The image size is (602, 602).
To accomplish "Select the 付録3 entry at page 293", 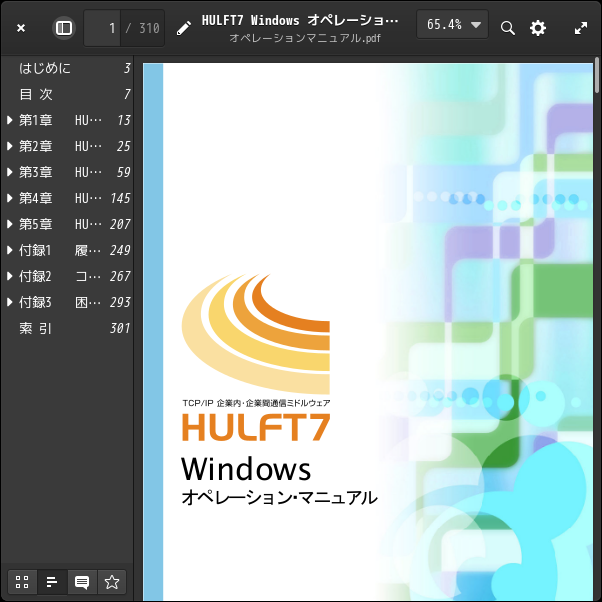I will [74, 302].
